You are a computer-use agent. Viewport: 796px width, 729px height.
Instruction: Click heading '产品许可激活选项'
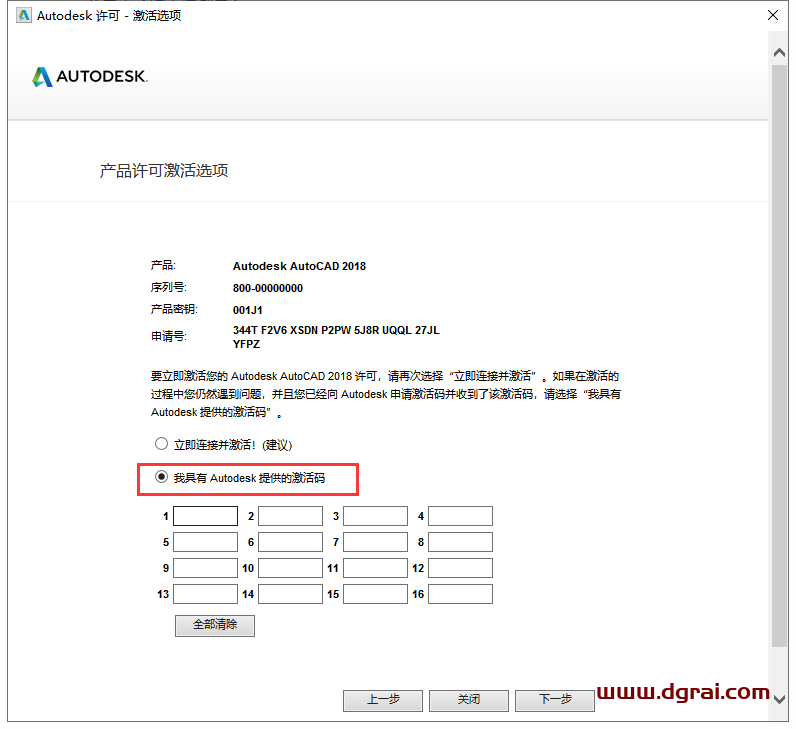[x=163, y=171]
